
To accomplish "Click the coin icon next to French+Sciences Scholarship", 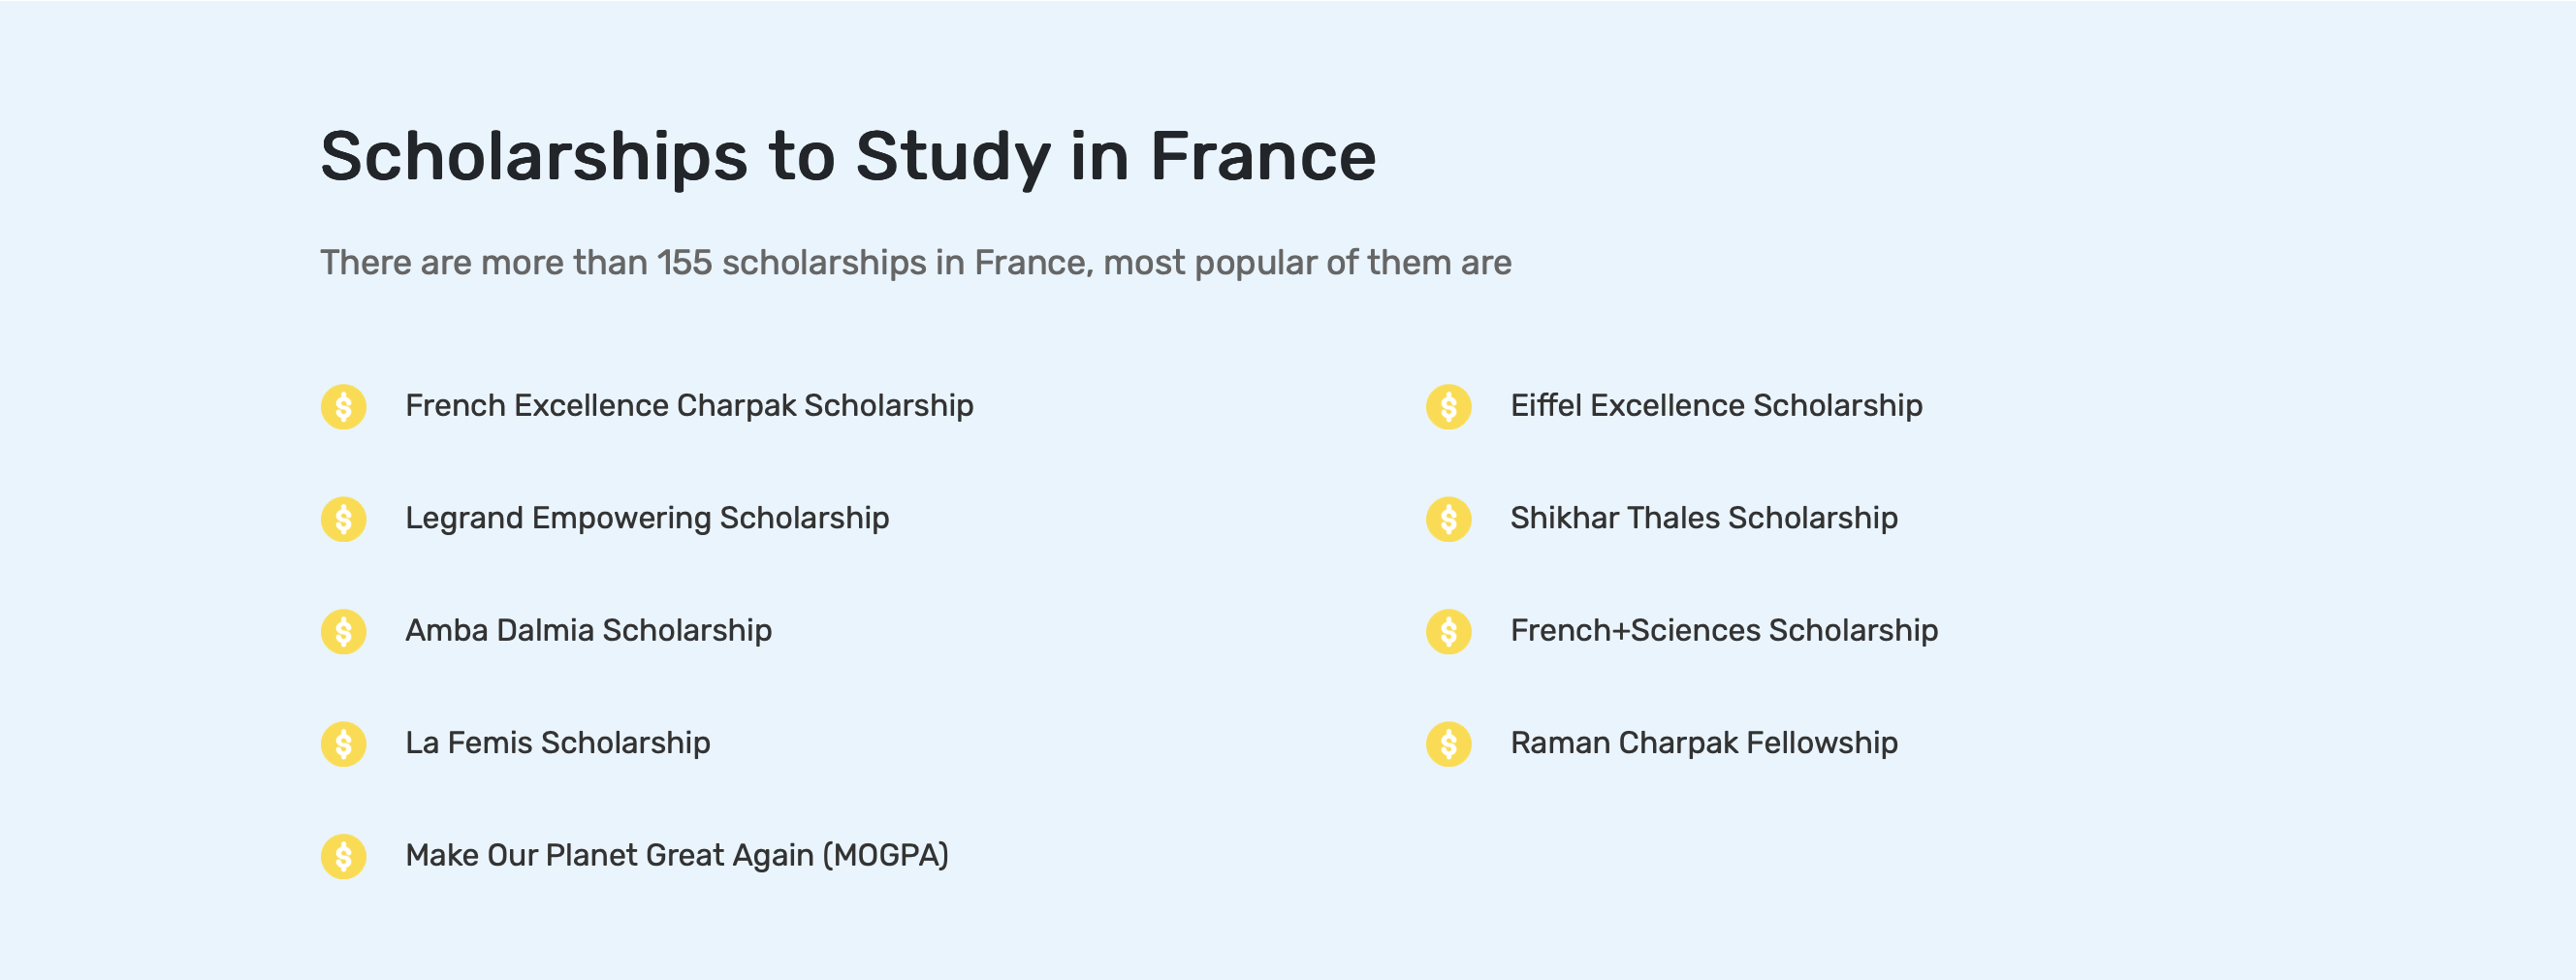I will [1448, 632].
